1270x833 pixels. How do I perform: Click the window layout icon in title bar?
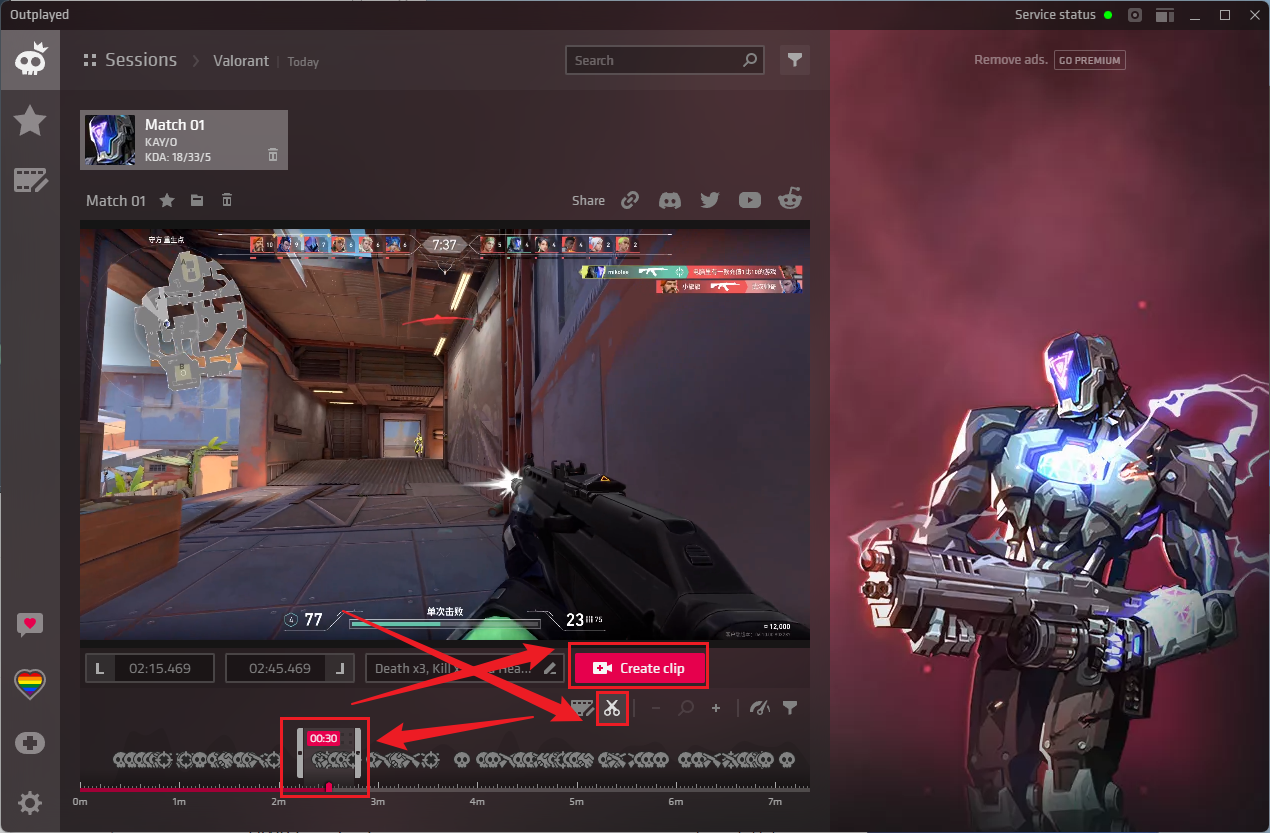click(x=1164, y=15)
